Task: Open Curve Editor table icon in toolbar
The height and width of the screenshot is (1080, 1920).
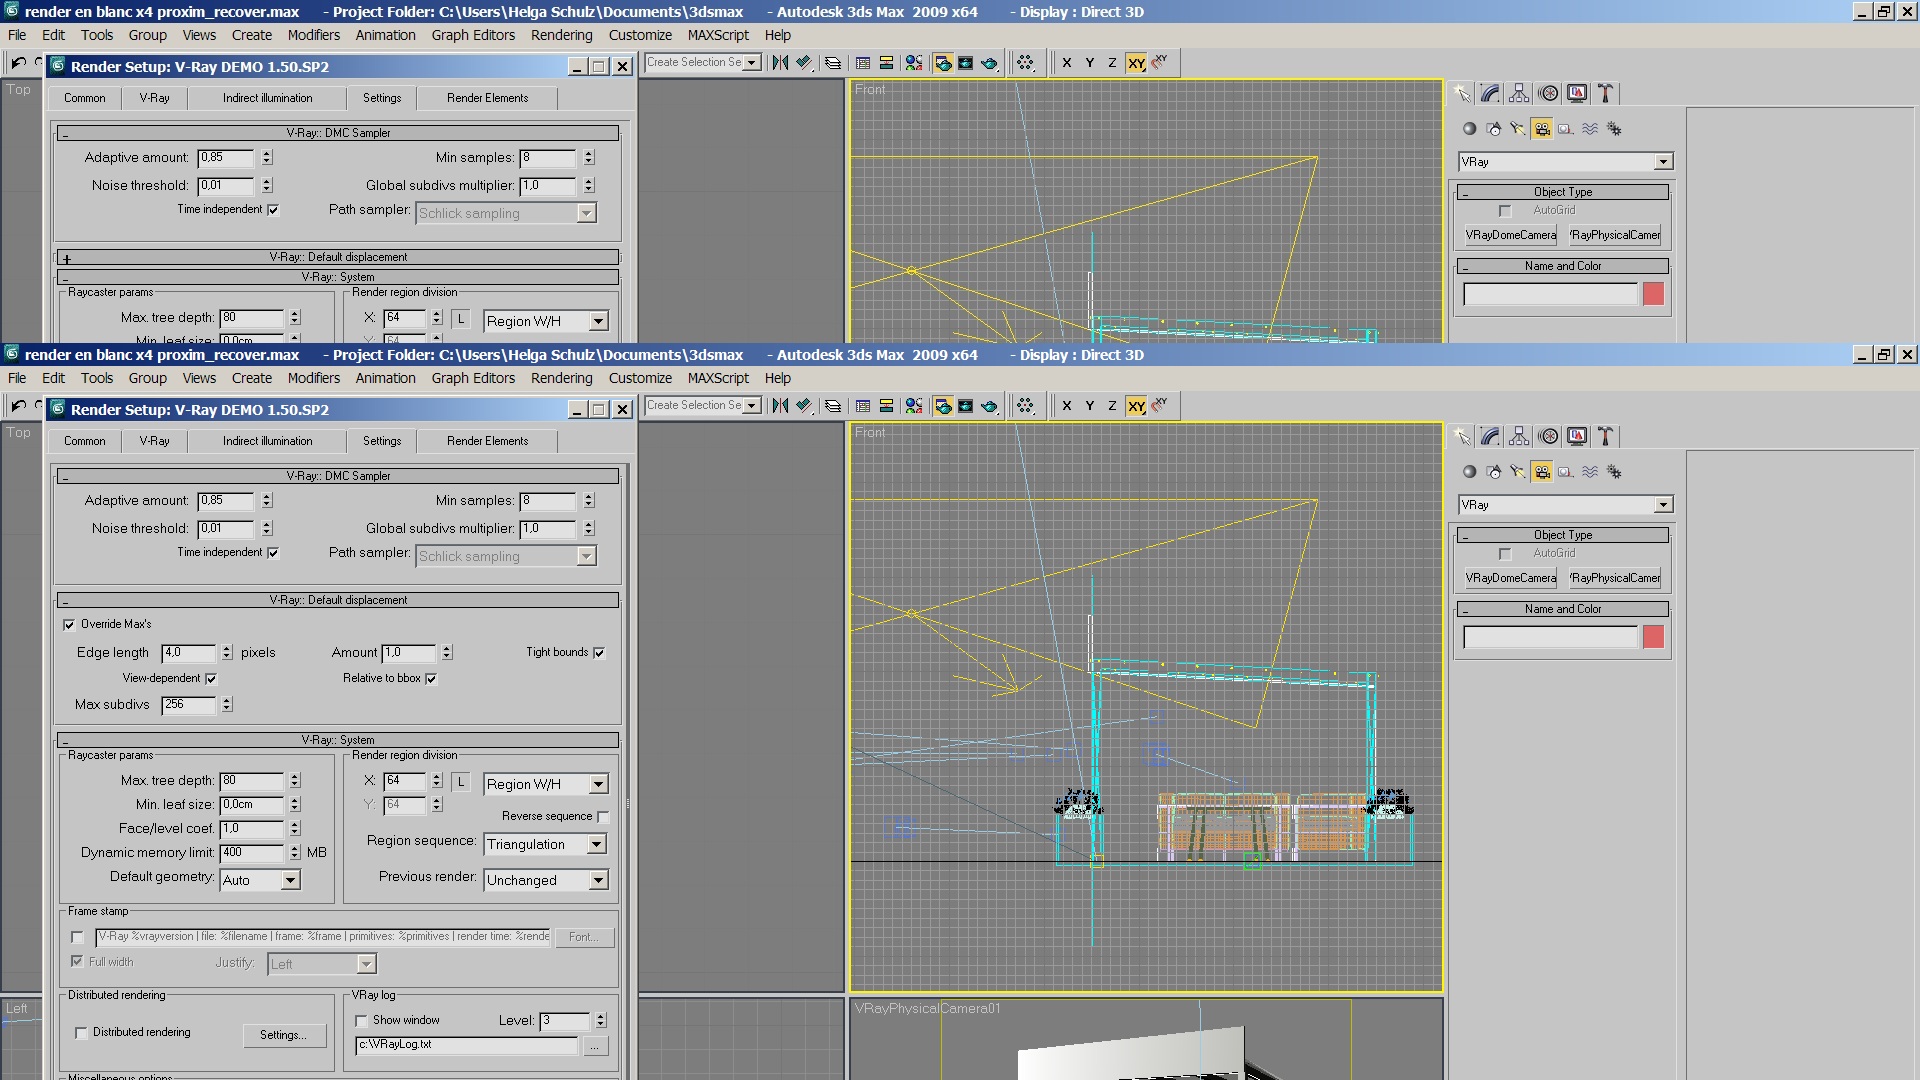Action: pyautogui.click(x=863, y=406)
